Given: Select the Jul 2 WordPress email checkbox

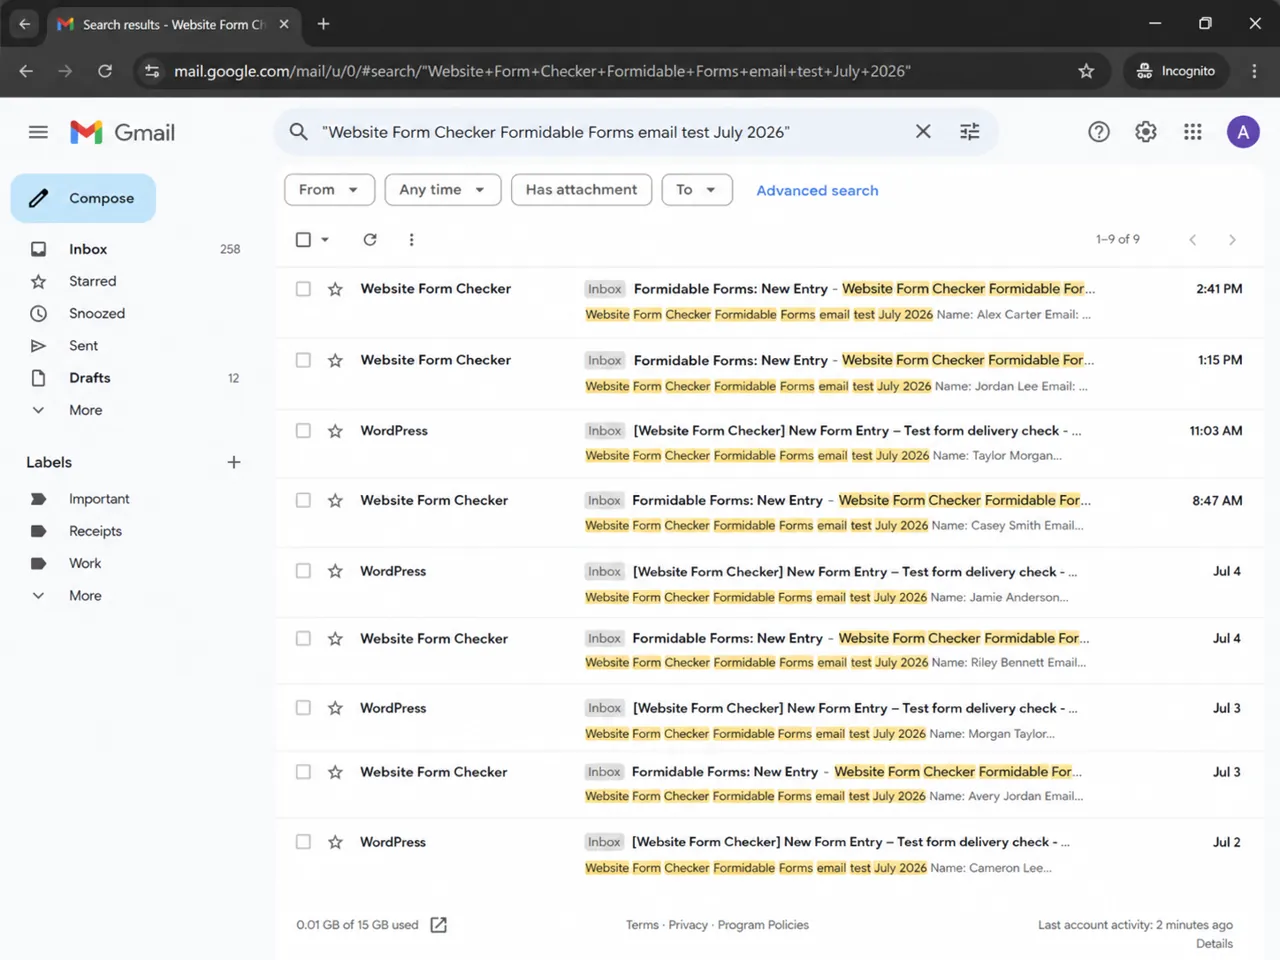Looking at the screenshot, I should pos(303,842).
